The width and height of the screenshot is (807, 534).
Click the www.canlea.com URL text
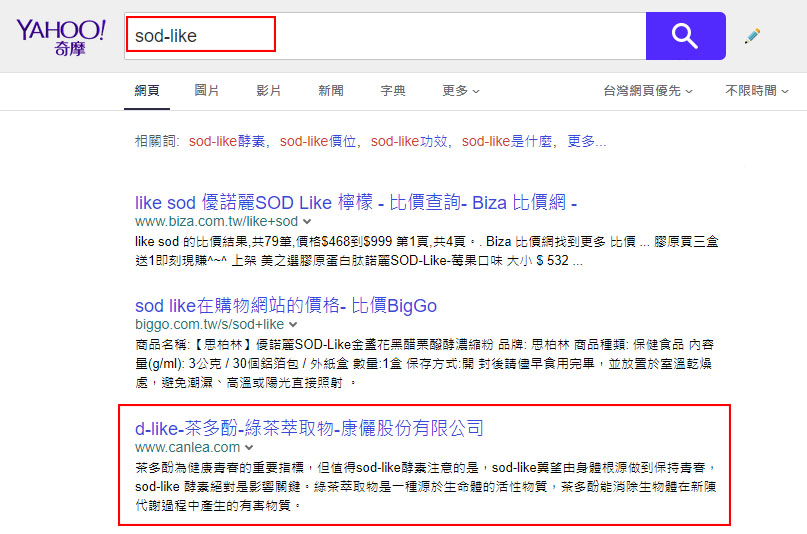pos(187,448)
